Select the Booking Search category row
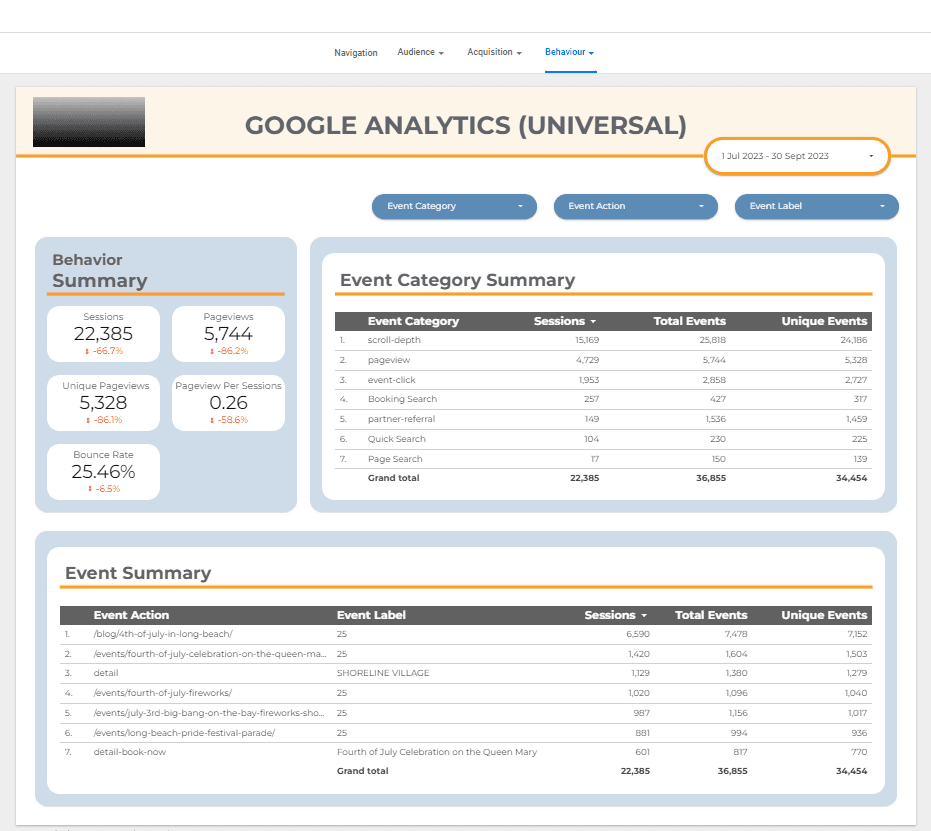This screenshot has width=931, height=831. (x=603, y=399)
